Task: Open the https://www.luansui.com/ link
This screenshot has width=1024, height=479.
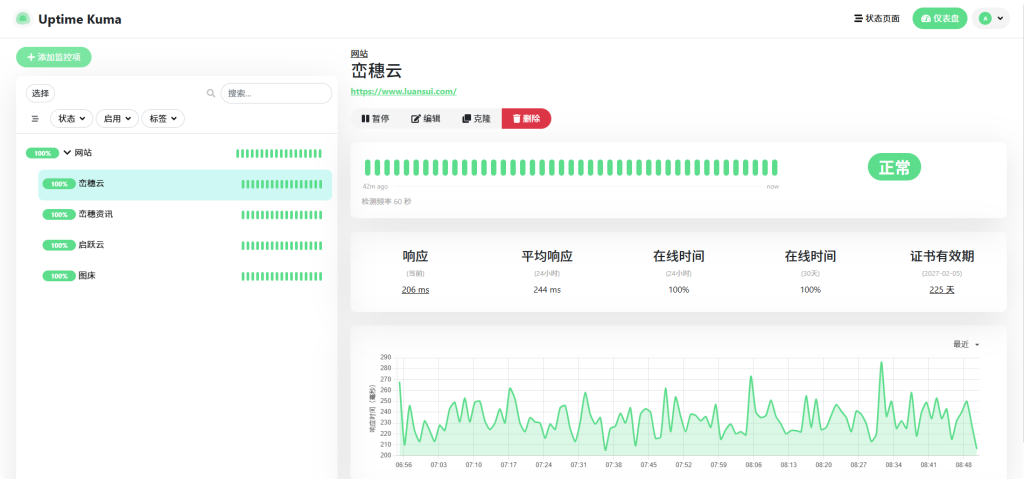Action: coord(404,91)
